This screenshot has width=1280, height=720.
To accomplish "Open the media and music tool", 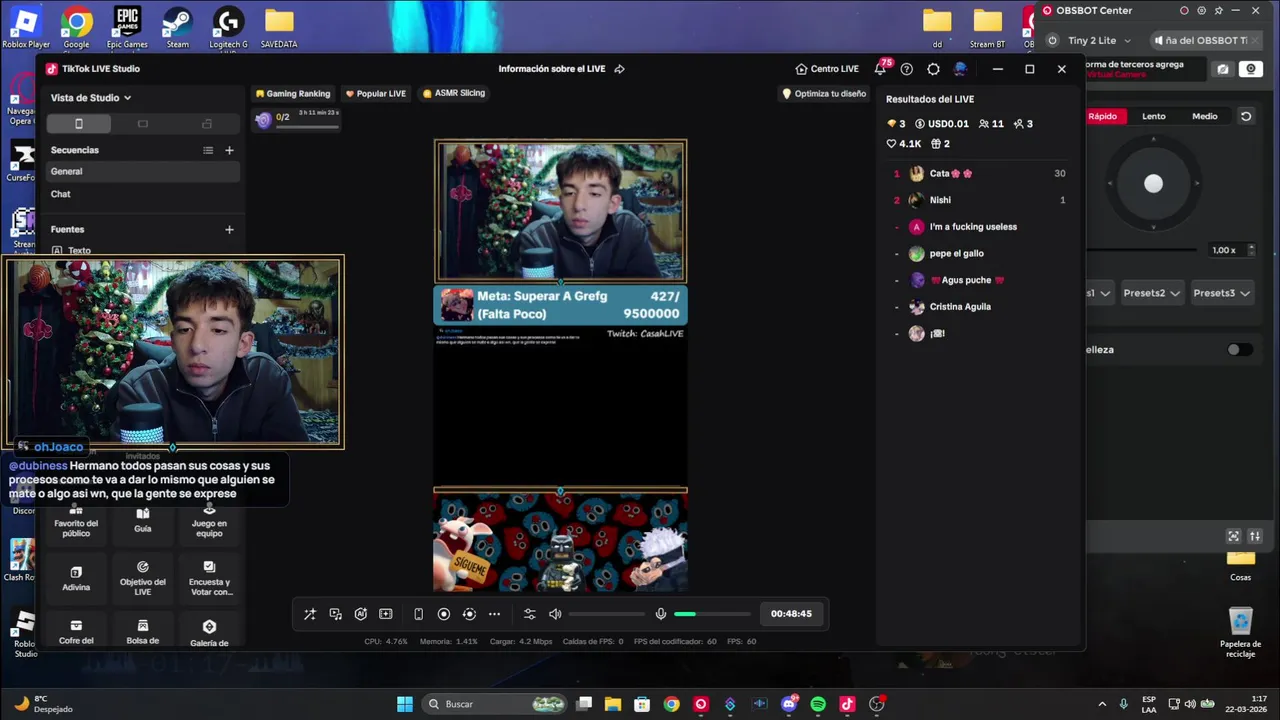I will (336, 614).
